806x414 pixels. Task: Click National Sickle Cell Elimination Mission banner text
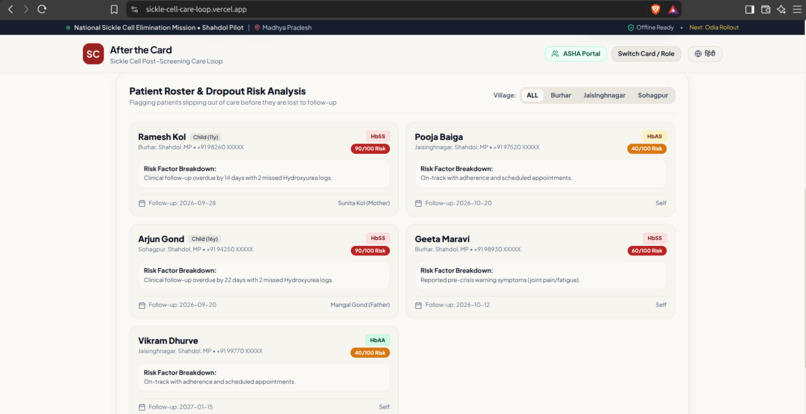pyautogui.click(x=159, y=28)
